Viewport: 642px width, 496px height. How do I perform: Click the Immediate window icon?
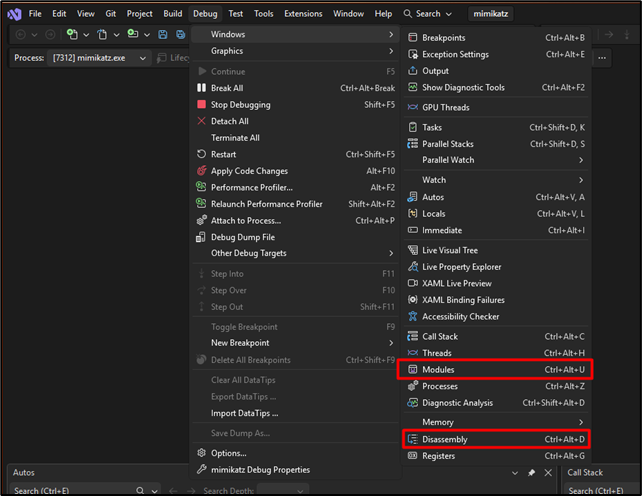tap(413, 230)
